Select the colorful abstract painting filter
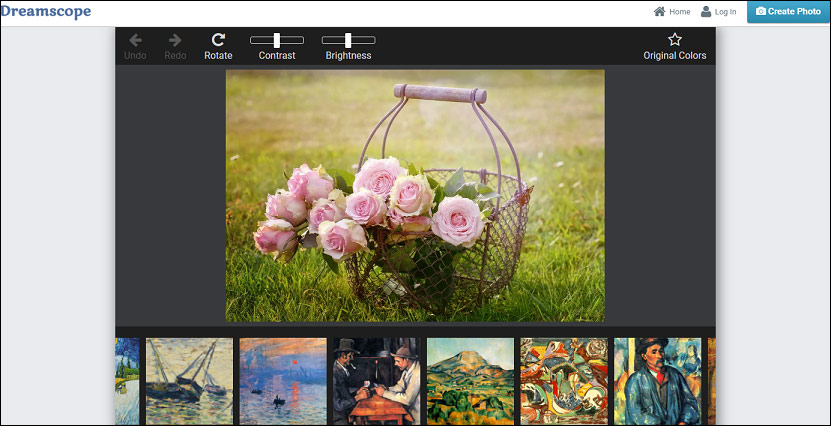This screenshot has height=426, width=831. [564, 381]
